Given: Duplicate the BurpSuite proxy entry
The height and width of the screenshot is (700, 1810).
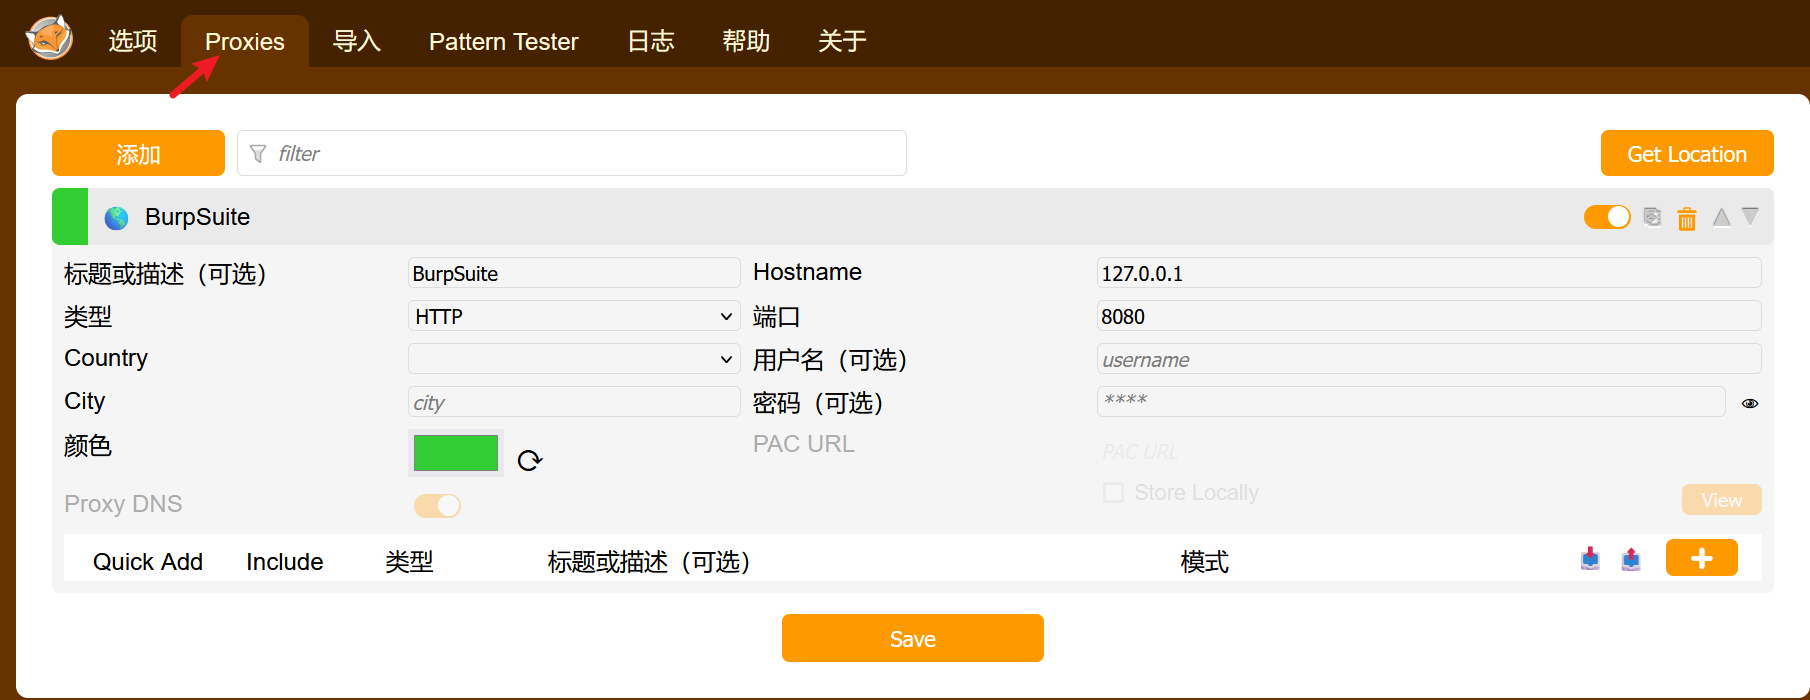Looking at the screenshot, I should click(x=1652, y=217).
